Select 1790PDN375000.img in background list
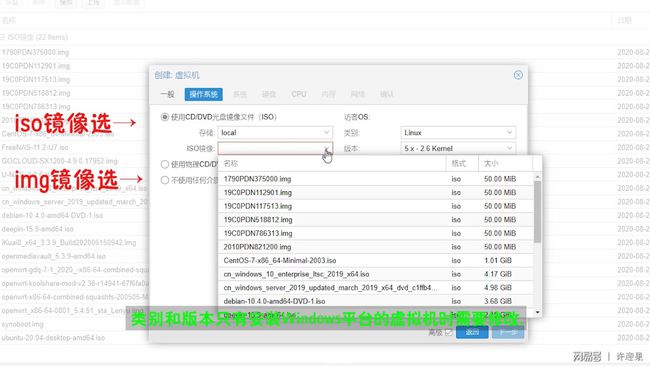This screenshot has height=367, width=650. pyautogui.click(x=35, y=52)
